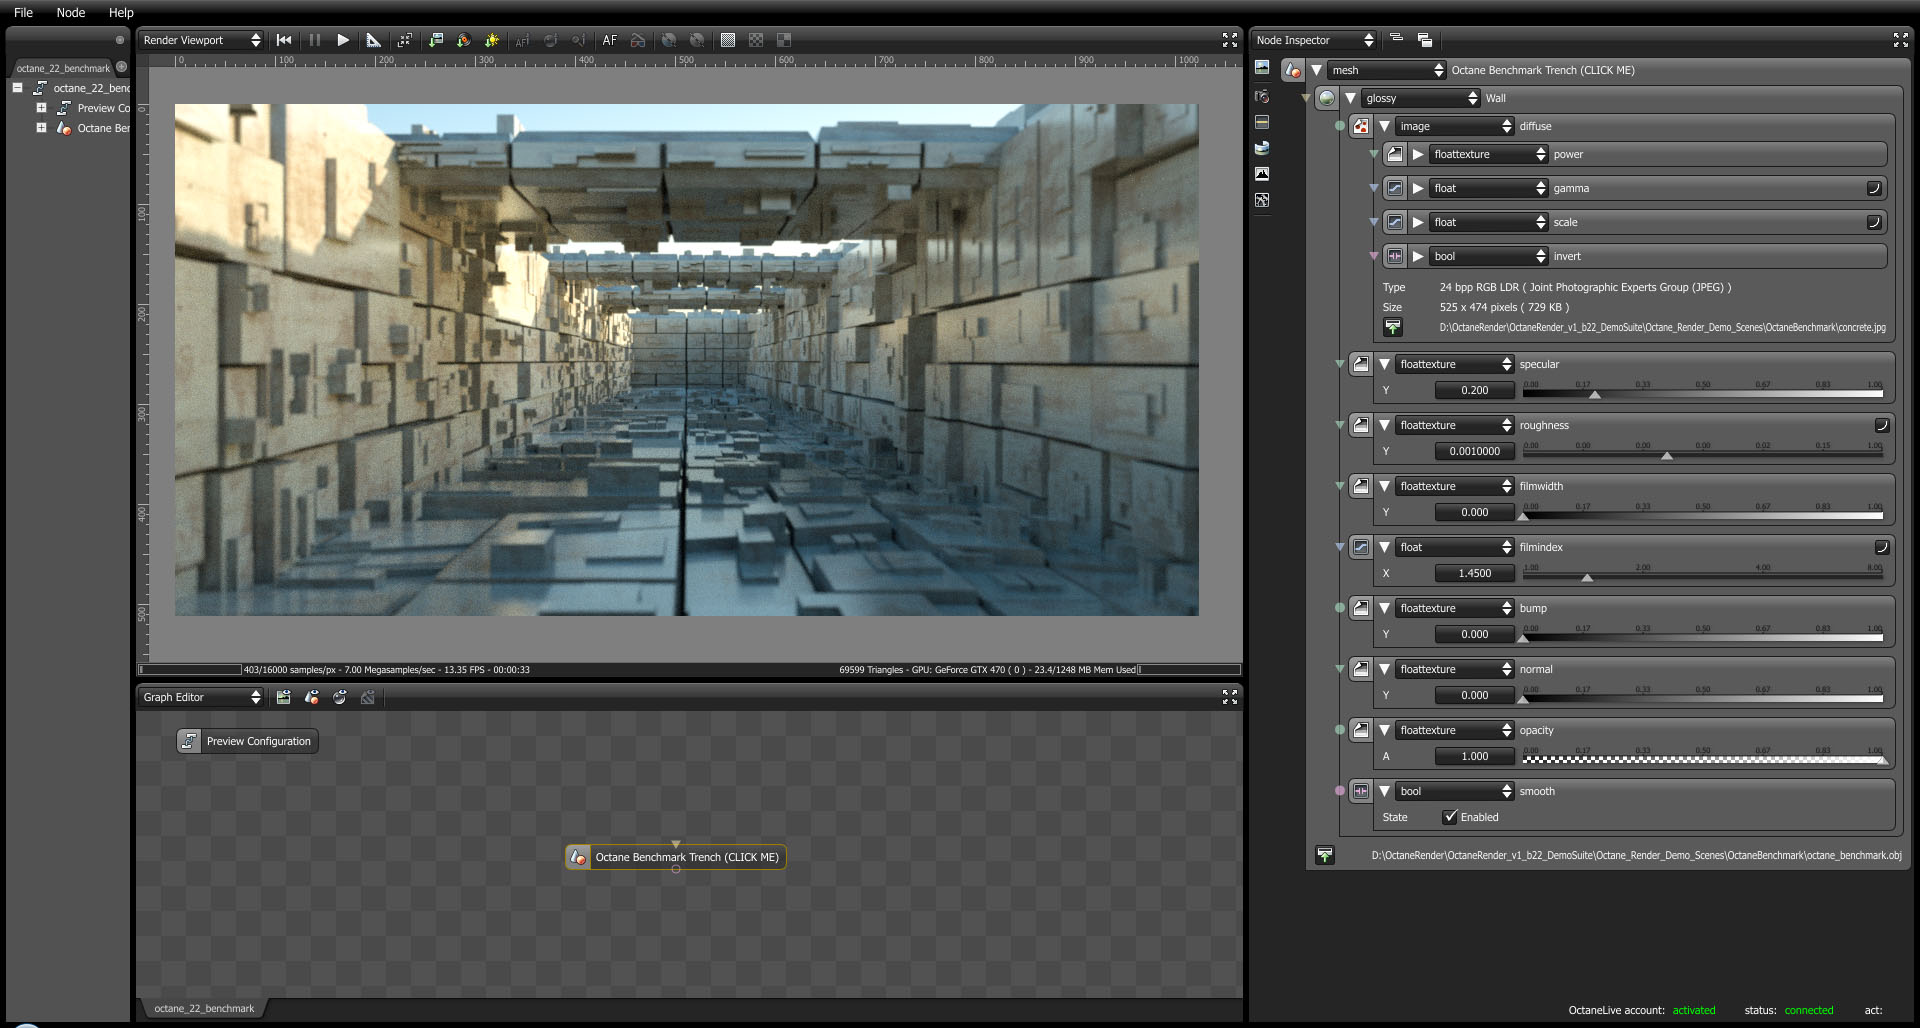Viewport: 1920px width, 1028px height.
Task: Toggle the roughness logarithmic slider button
Action: tap(1881, 425)
